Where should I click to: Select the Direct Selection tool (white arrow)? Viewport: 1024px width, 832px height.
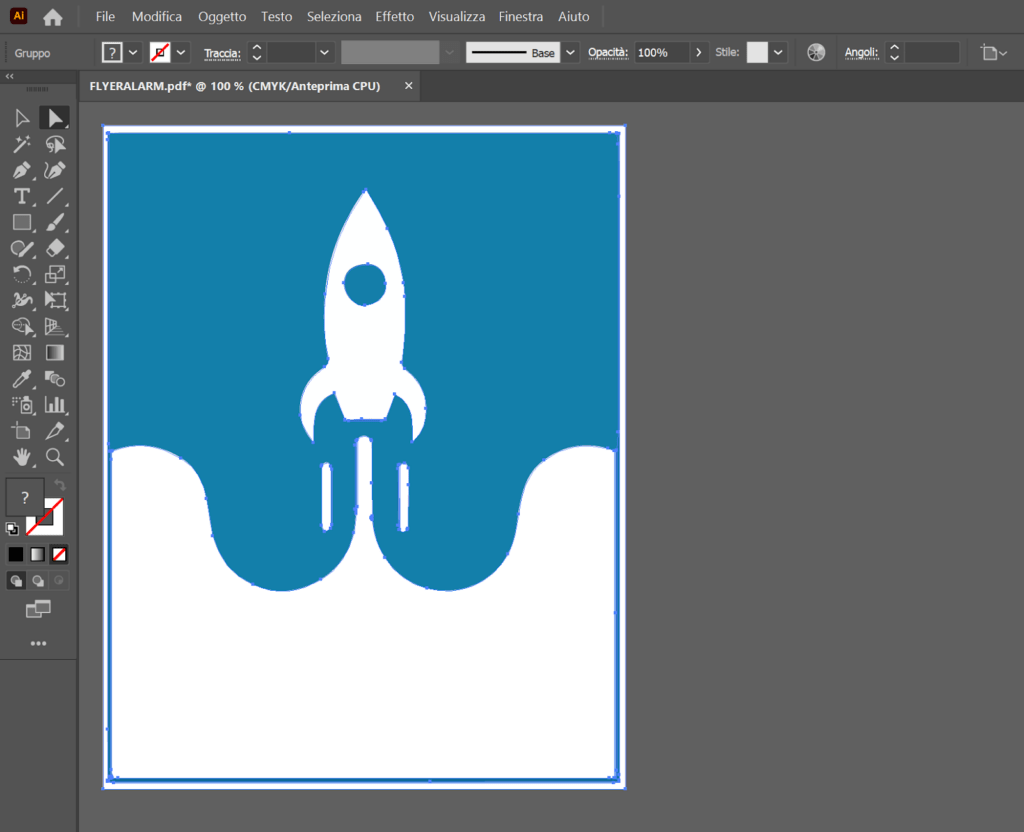(x=54, y=119)
